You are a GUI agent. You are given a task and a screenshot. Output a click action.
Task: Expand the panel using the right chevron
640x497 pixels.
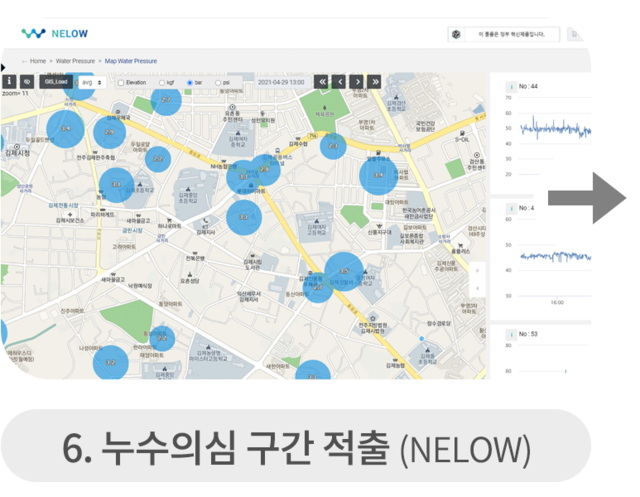coord(477,271)
